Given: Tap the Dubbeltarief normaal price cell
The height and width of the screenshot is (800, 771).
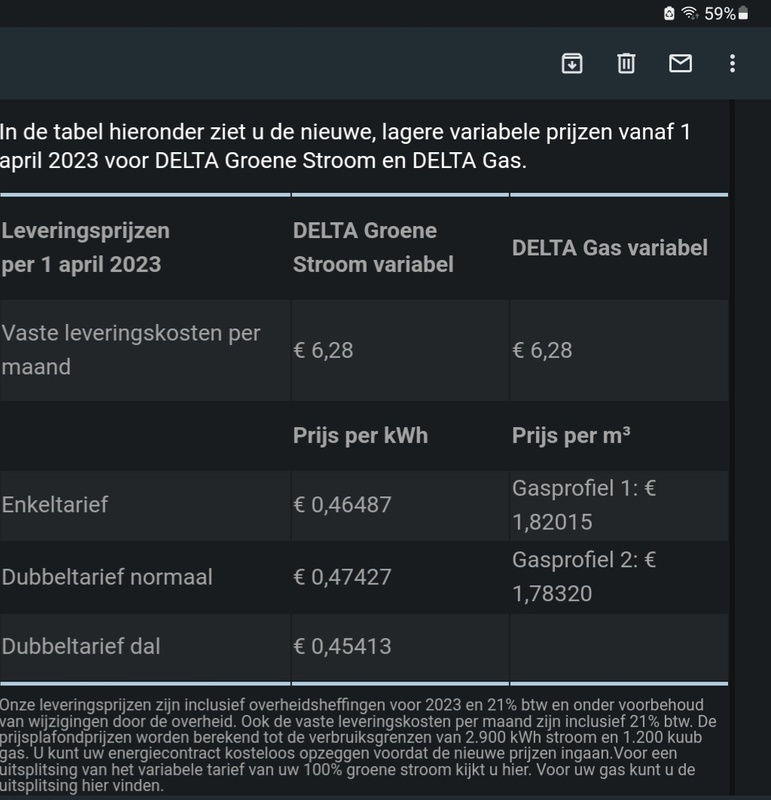Looking at the screenshot, I should point(400,577).
